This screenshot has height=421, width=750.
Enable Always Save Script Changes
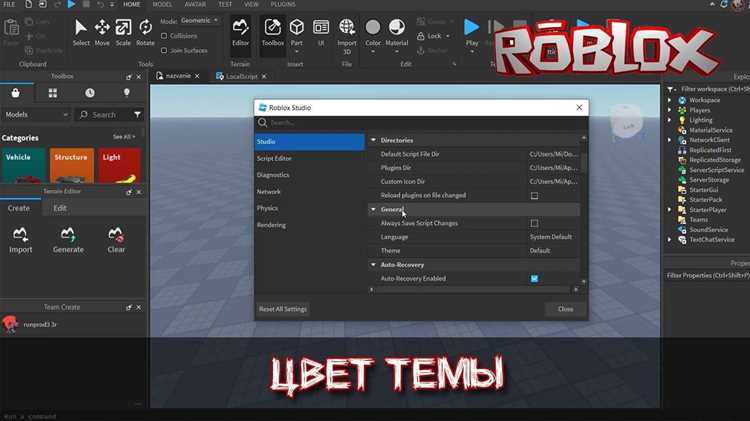534,223
